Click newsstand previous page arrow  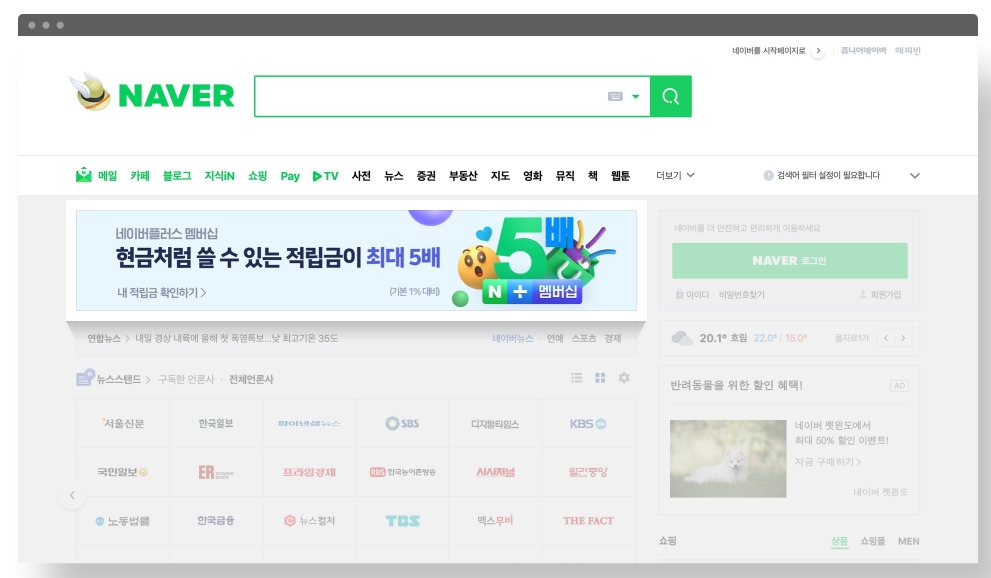pyautogui.click(x=72, y=495)
